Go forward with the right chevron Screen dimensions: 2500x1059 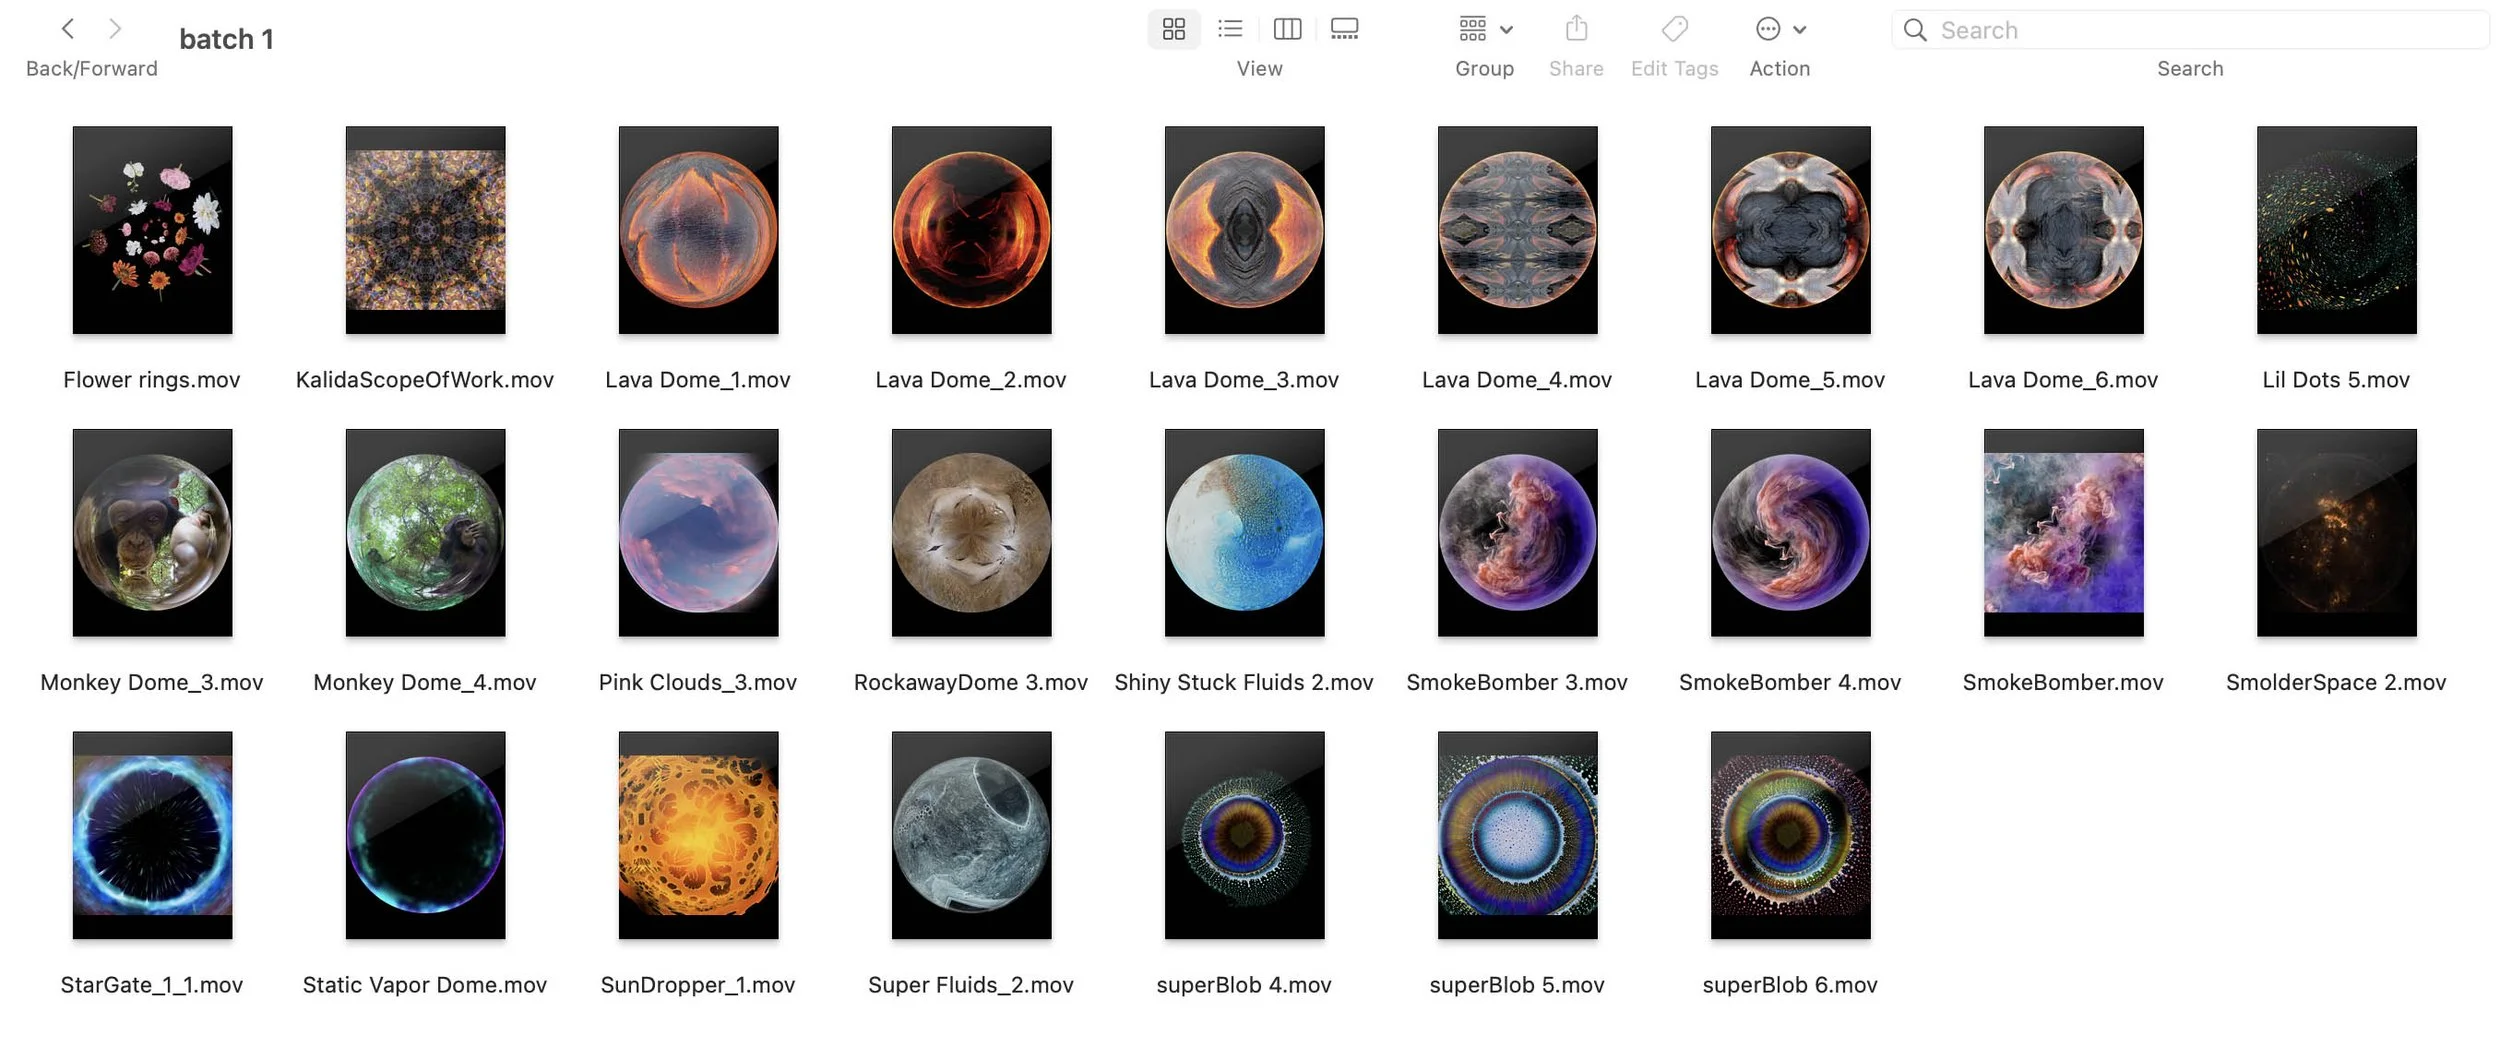click(115, 29)
